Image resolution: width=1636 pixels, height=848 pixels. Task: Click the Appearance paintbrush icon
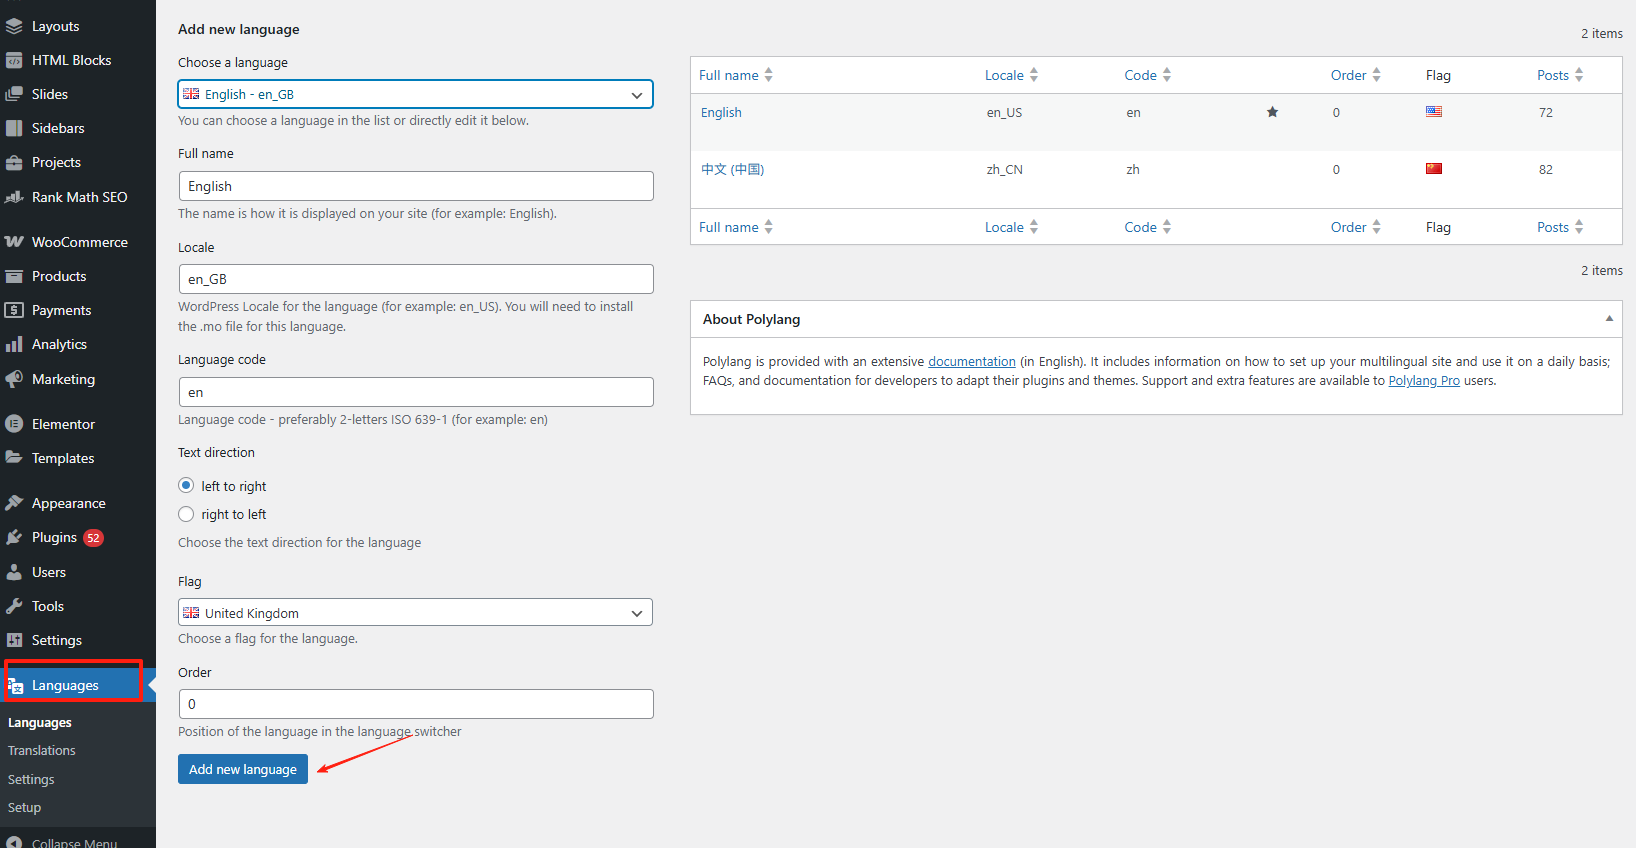click(x=14, y=503)
